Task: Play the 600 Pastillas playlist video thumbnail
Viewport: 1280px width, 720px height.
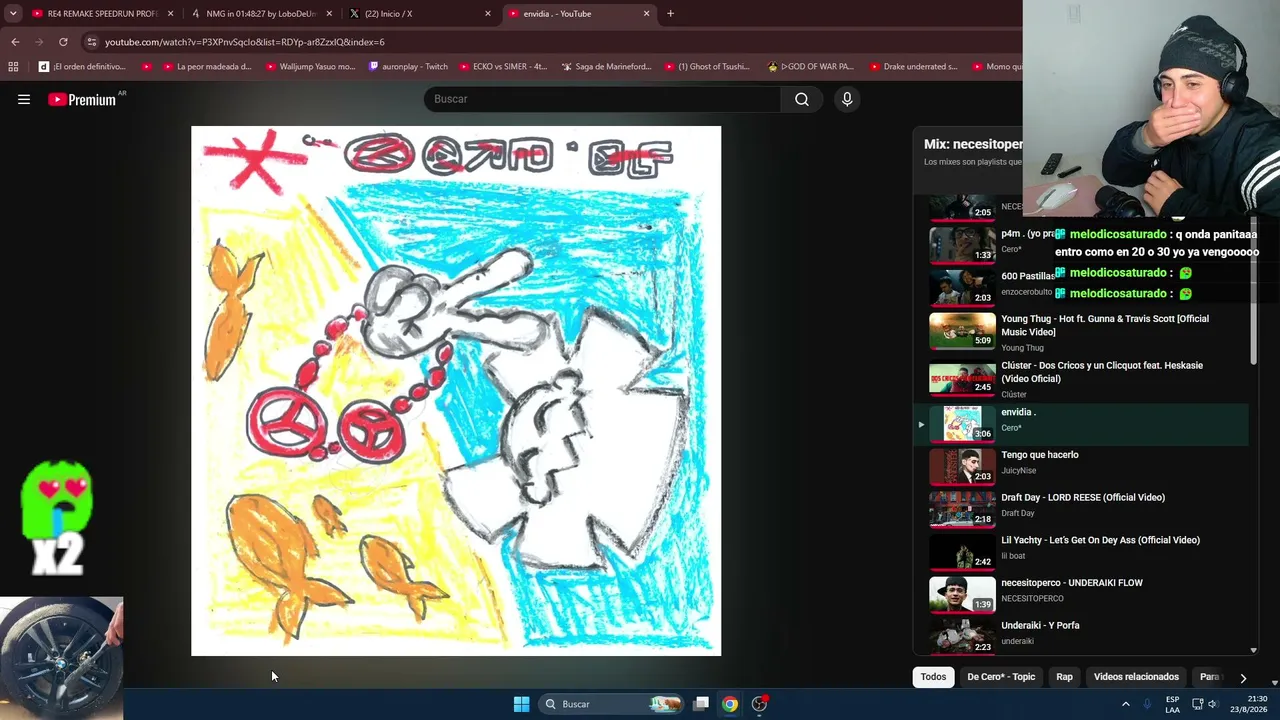Action: [x=962, y=287]
